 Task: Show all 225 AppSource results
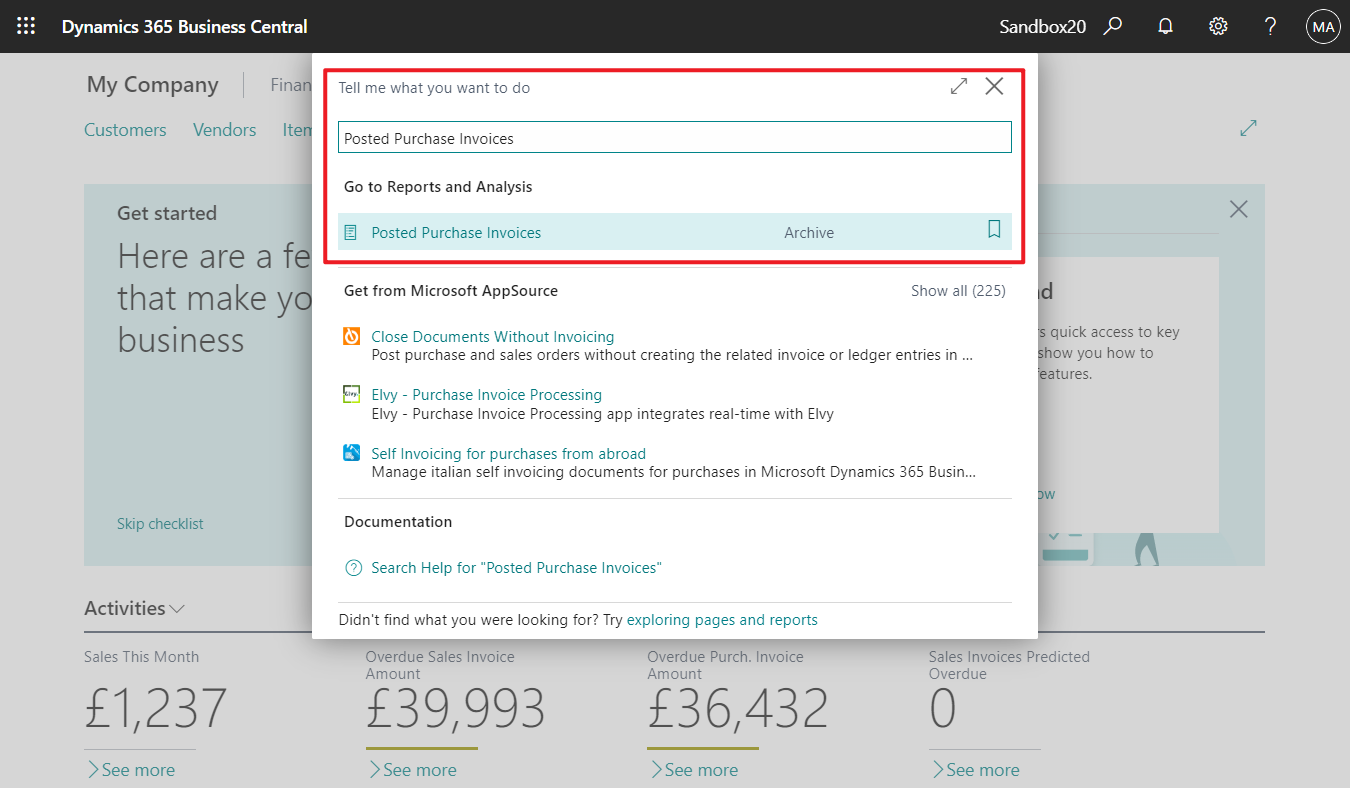coord(958,290)
